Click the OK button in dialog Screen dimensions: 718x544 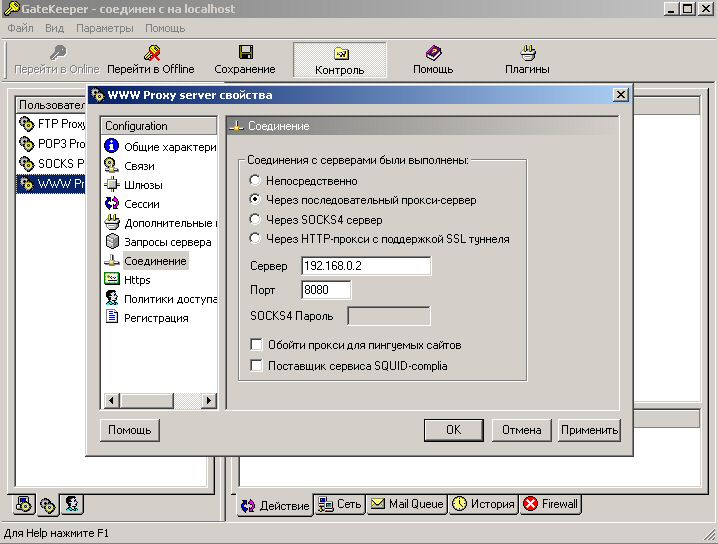[x=454, y=430]
